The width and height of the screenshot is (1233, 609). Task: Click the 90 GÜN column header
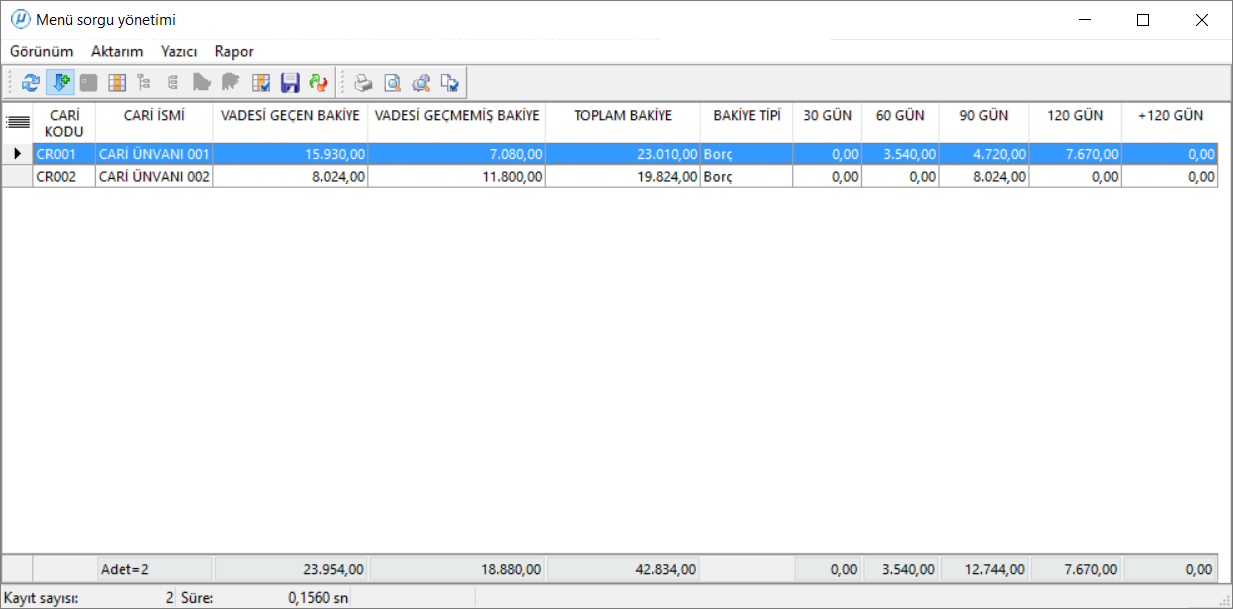[983, 116]
